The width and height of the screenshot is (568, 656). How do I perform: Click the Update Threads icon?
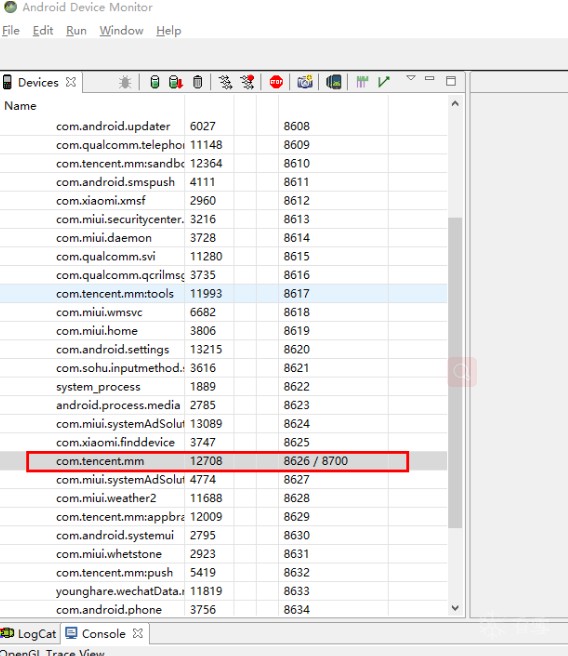[225, 82]
